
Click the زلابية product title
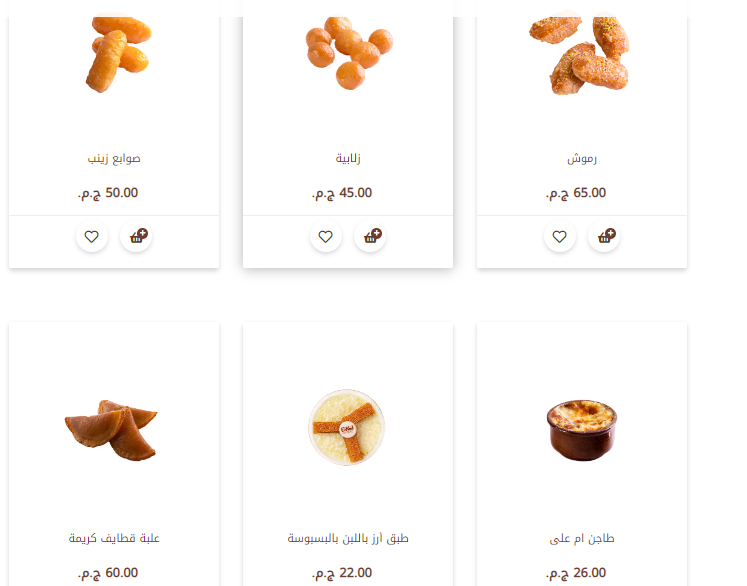[x=348, y=158]
